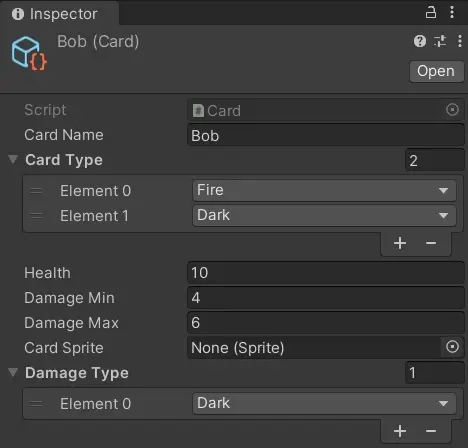Click the drag handle of Card Type Element 1
The image size is (468, 448).
pyautogui.click(x=36, y=216)
